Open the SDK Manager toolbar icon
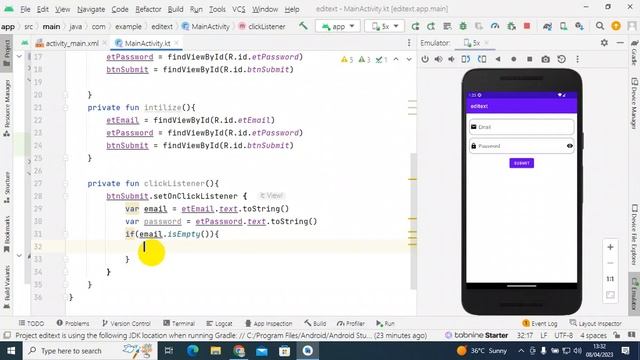Image resolution: width=640 pixels, height=360 pixels. click(x=579, y=26)
